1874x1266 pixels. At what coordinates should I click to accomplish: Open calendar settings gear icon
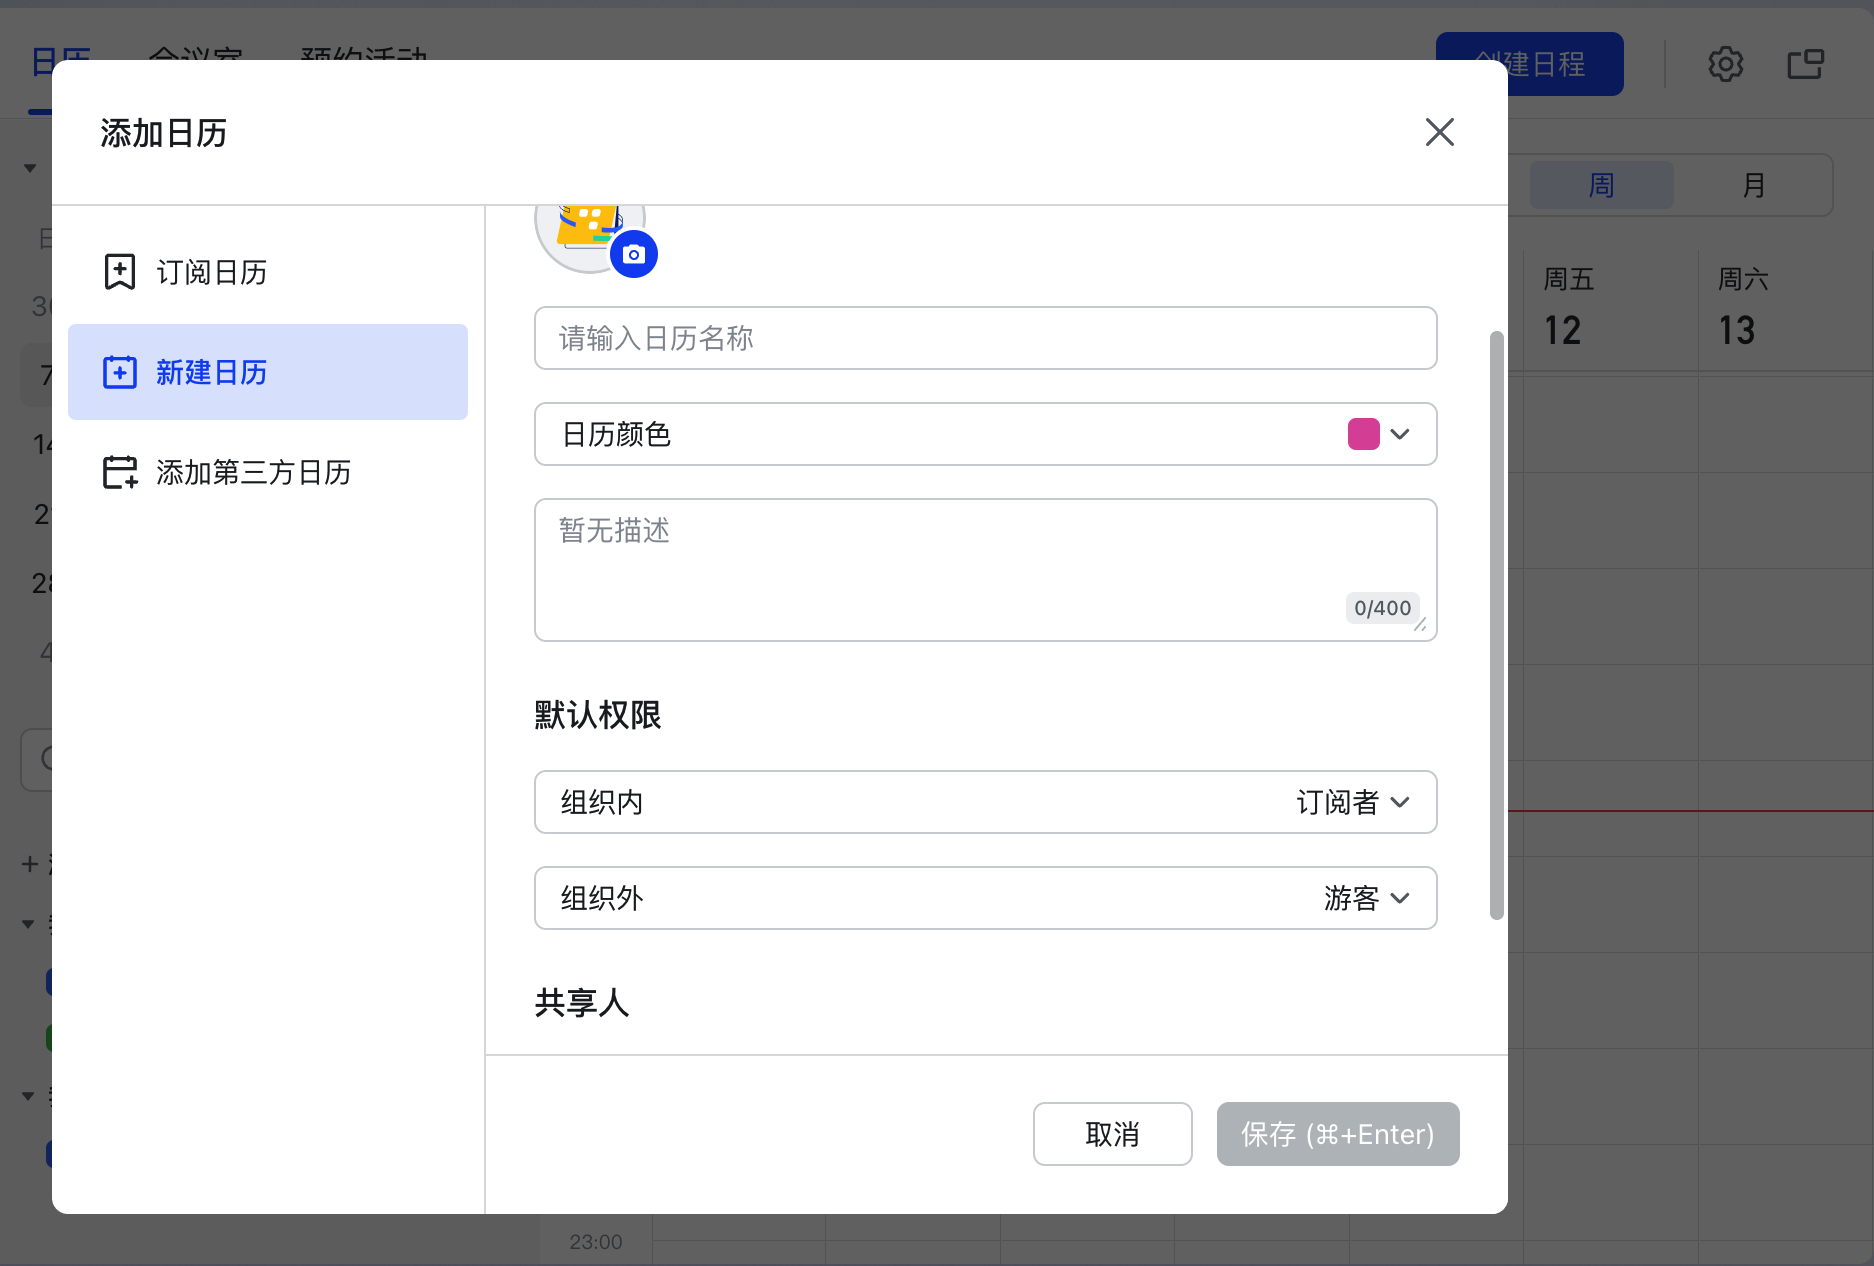pyautogui.click(x=1725, y=64)
